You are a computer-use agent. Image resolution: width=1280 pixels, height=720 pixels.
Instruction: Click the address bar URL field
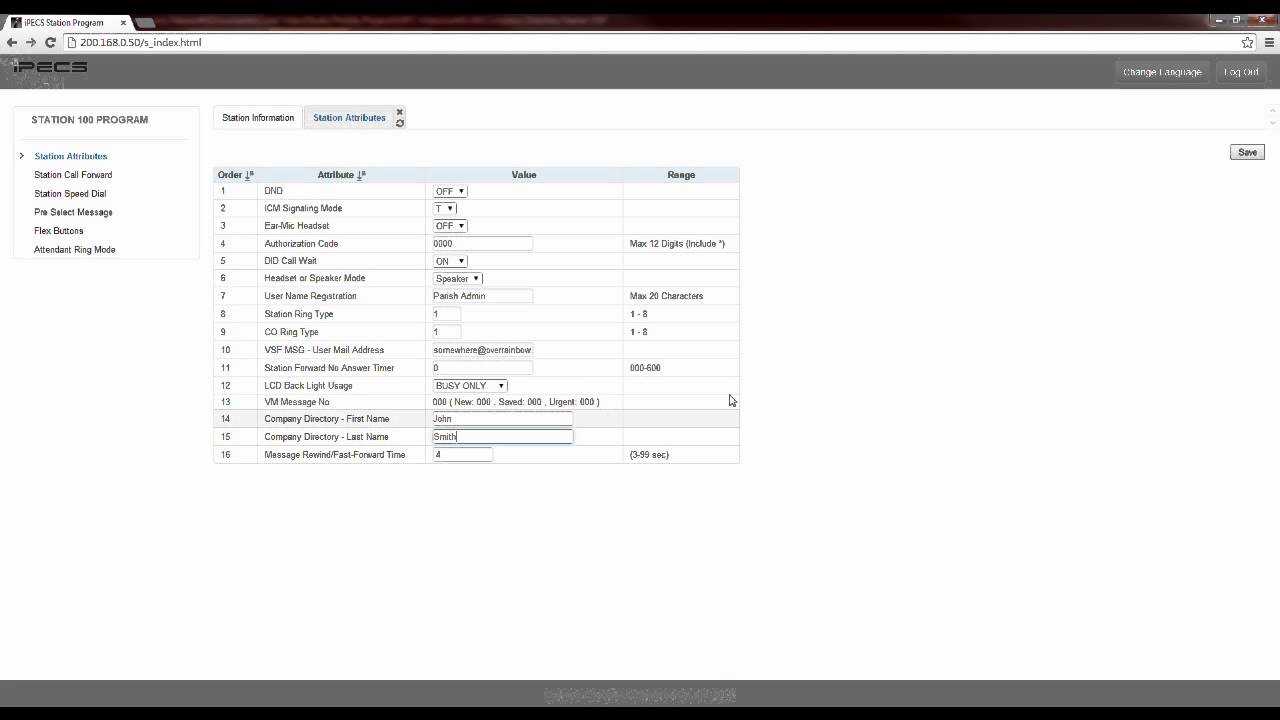pos(650,42)
